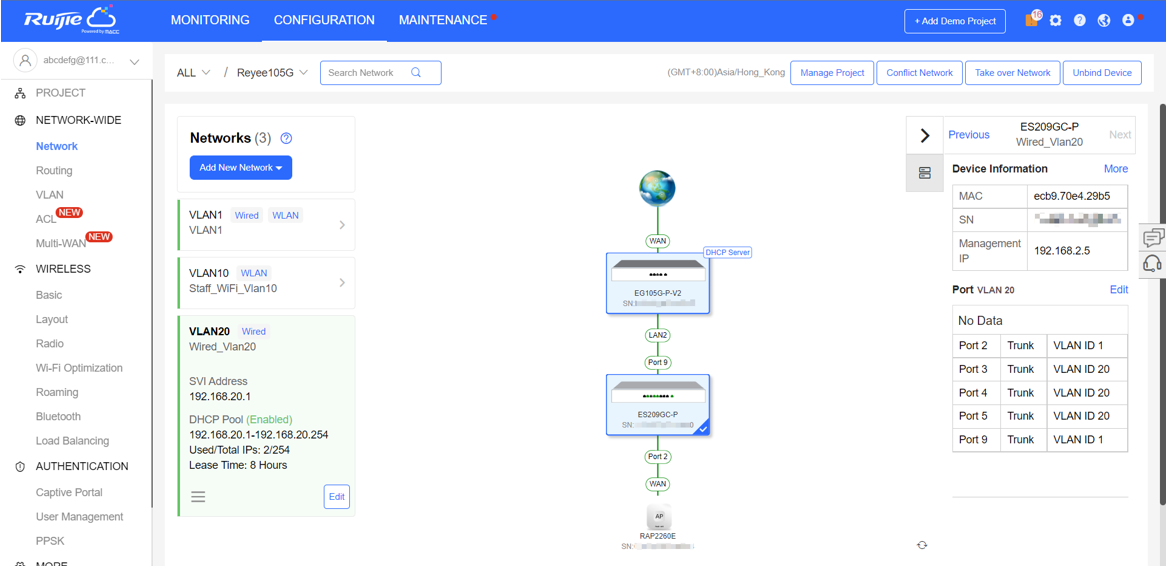Click the Manage Project button
Viewport: 1166px width, 570px height.
pyautogui.click(x=832, y=73)
